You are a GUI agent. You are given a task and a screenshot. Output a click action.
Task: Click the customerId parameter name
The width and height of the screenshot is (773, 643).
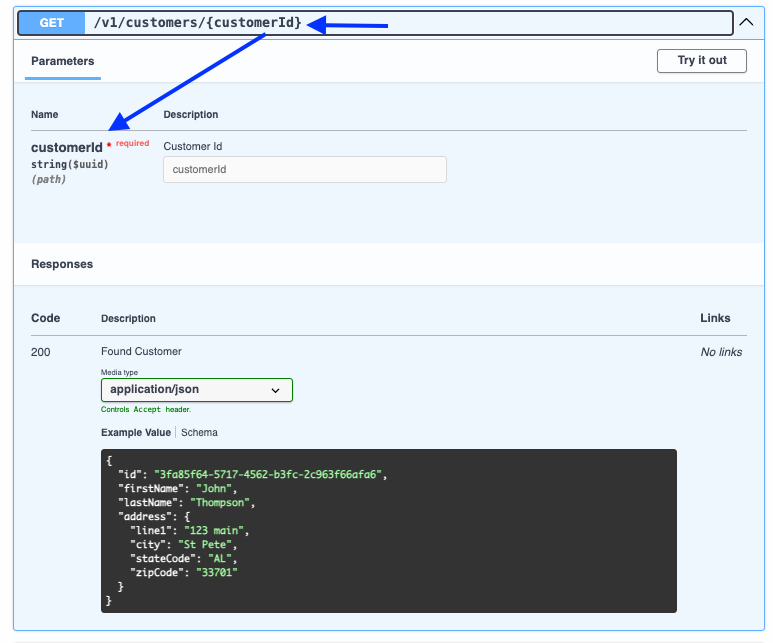pos(66,148)
